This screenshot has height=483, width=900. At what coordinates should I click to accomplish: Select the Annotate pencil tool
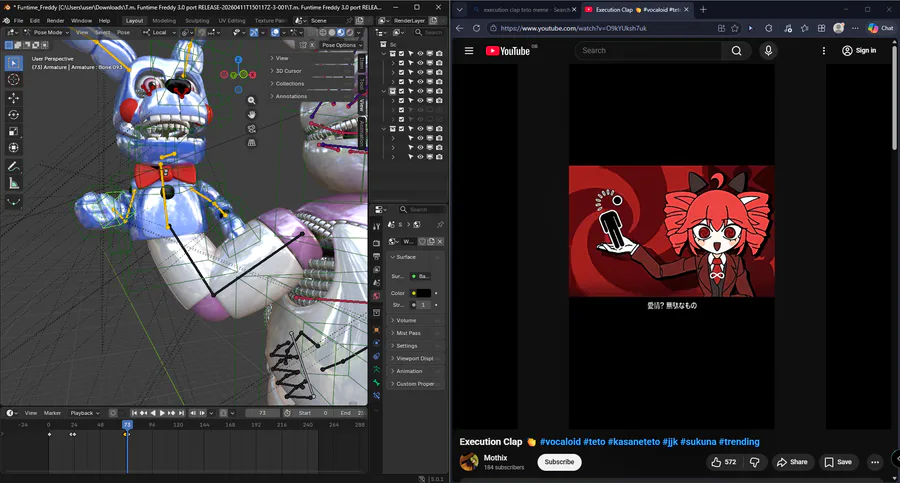(14, 167)
